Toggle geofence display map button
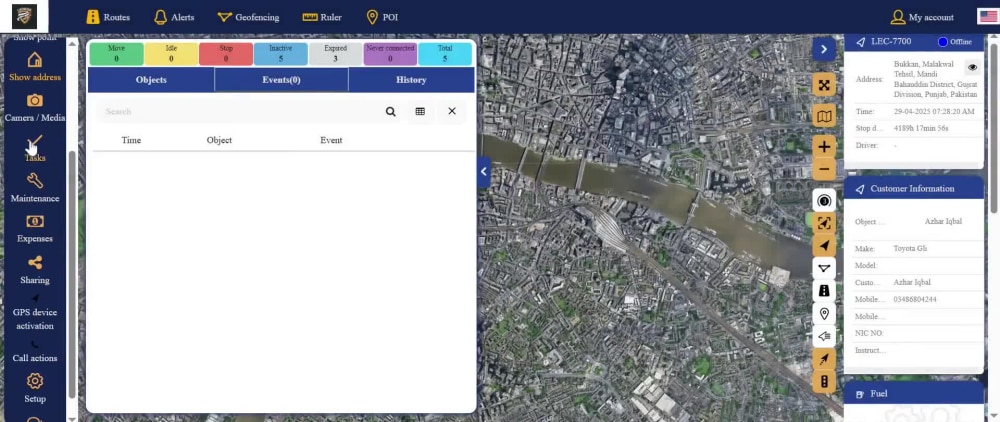The width and height of the screenshot is (1000, 422). click(824, 268)
